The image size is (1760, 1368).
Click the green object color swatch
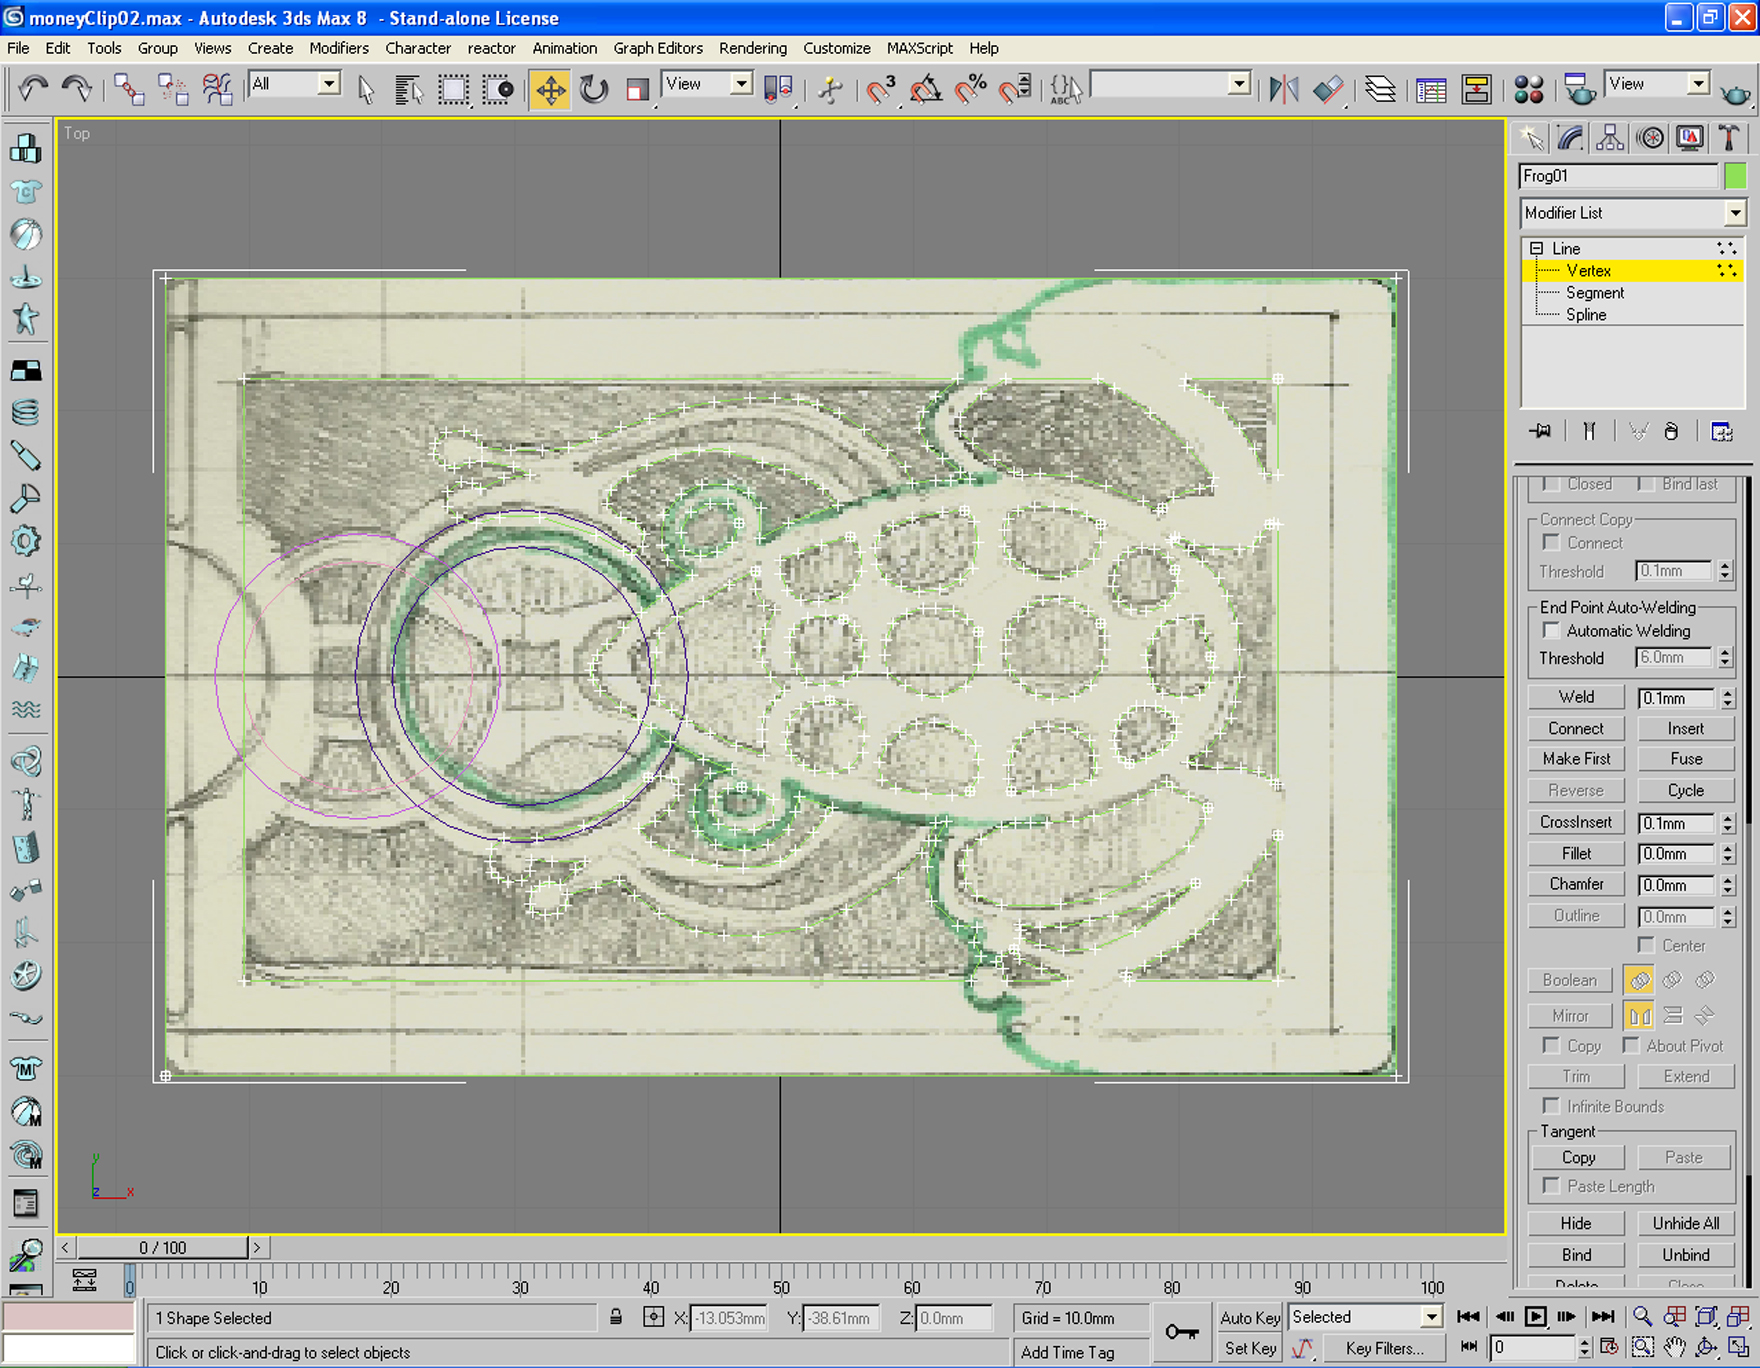coord(1735,176)
